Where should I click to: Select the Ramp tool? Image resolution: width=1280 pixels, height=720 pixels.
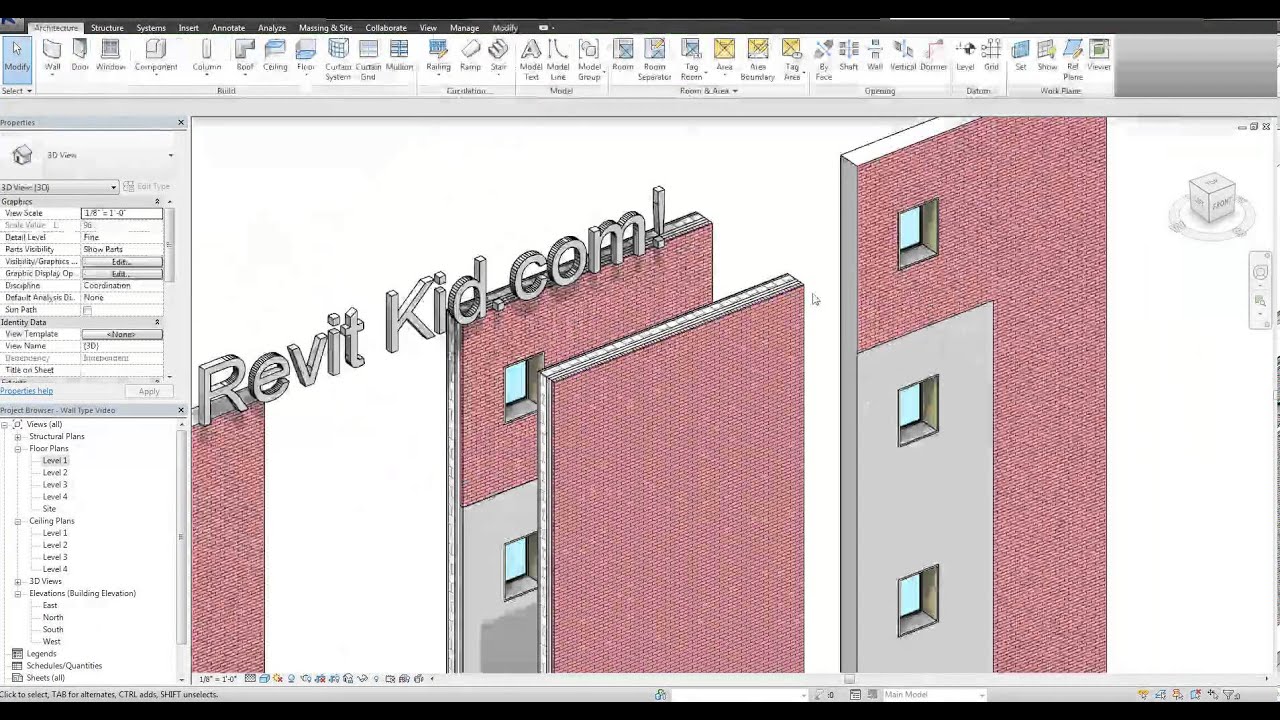click(x=470, y=55)
